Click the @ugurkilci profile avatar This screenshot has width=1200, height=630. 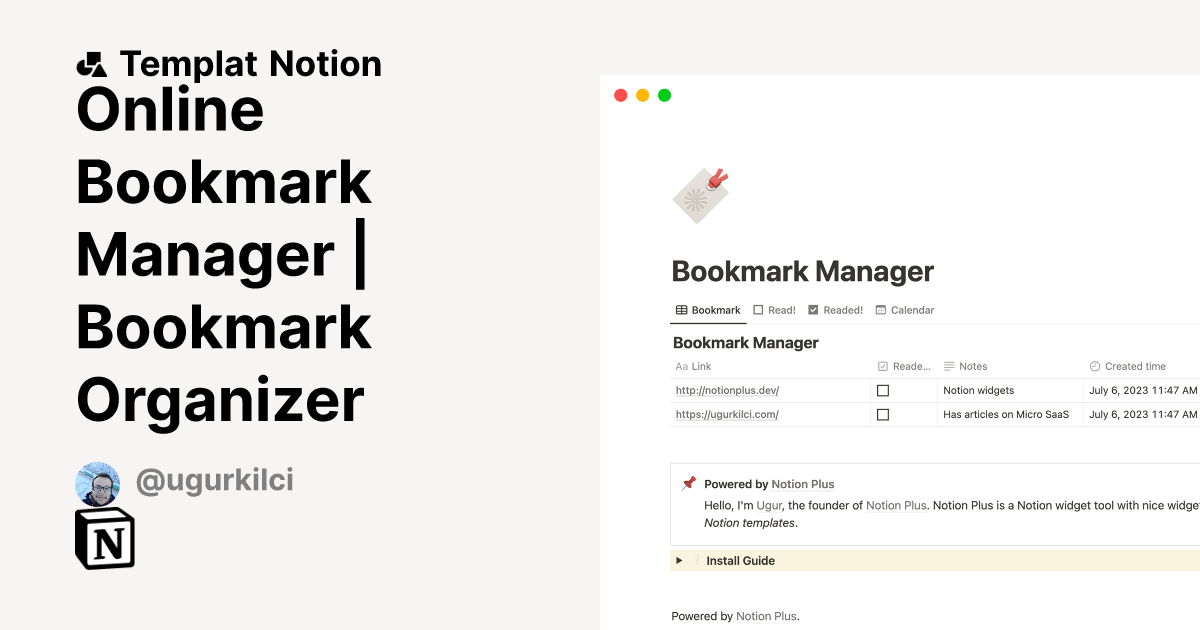tap(97, 484)
